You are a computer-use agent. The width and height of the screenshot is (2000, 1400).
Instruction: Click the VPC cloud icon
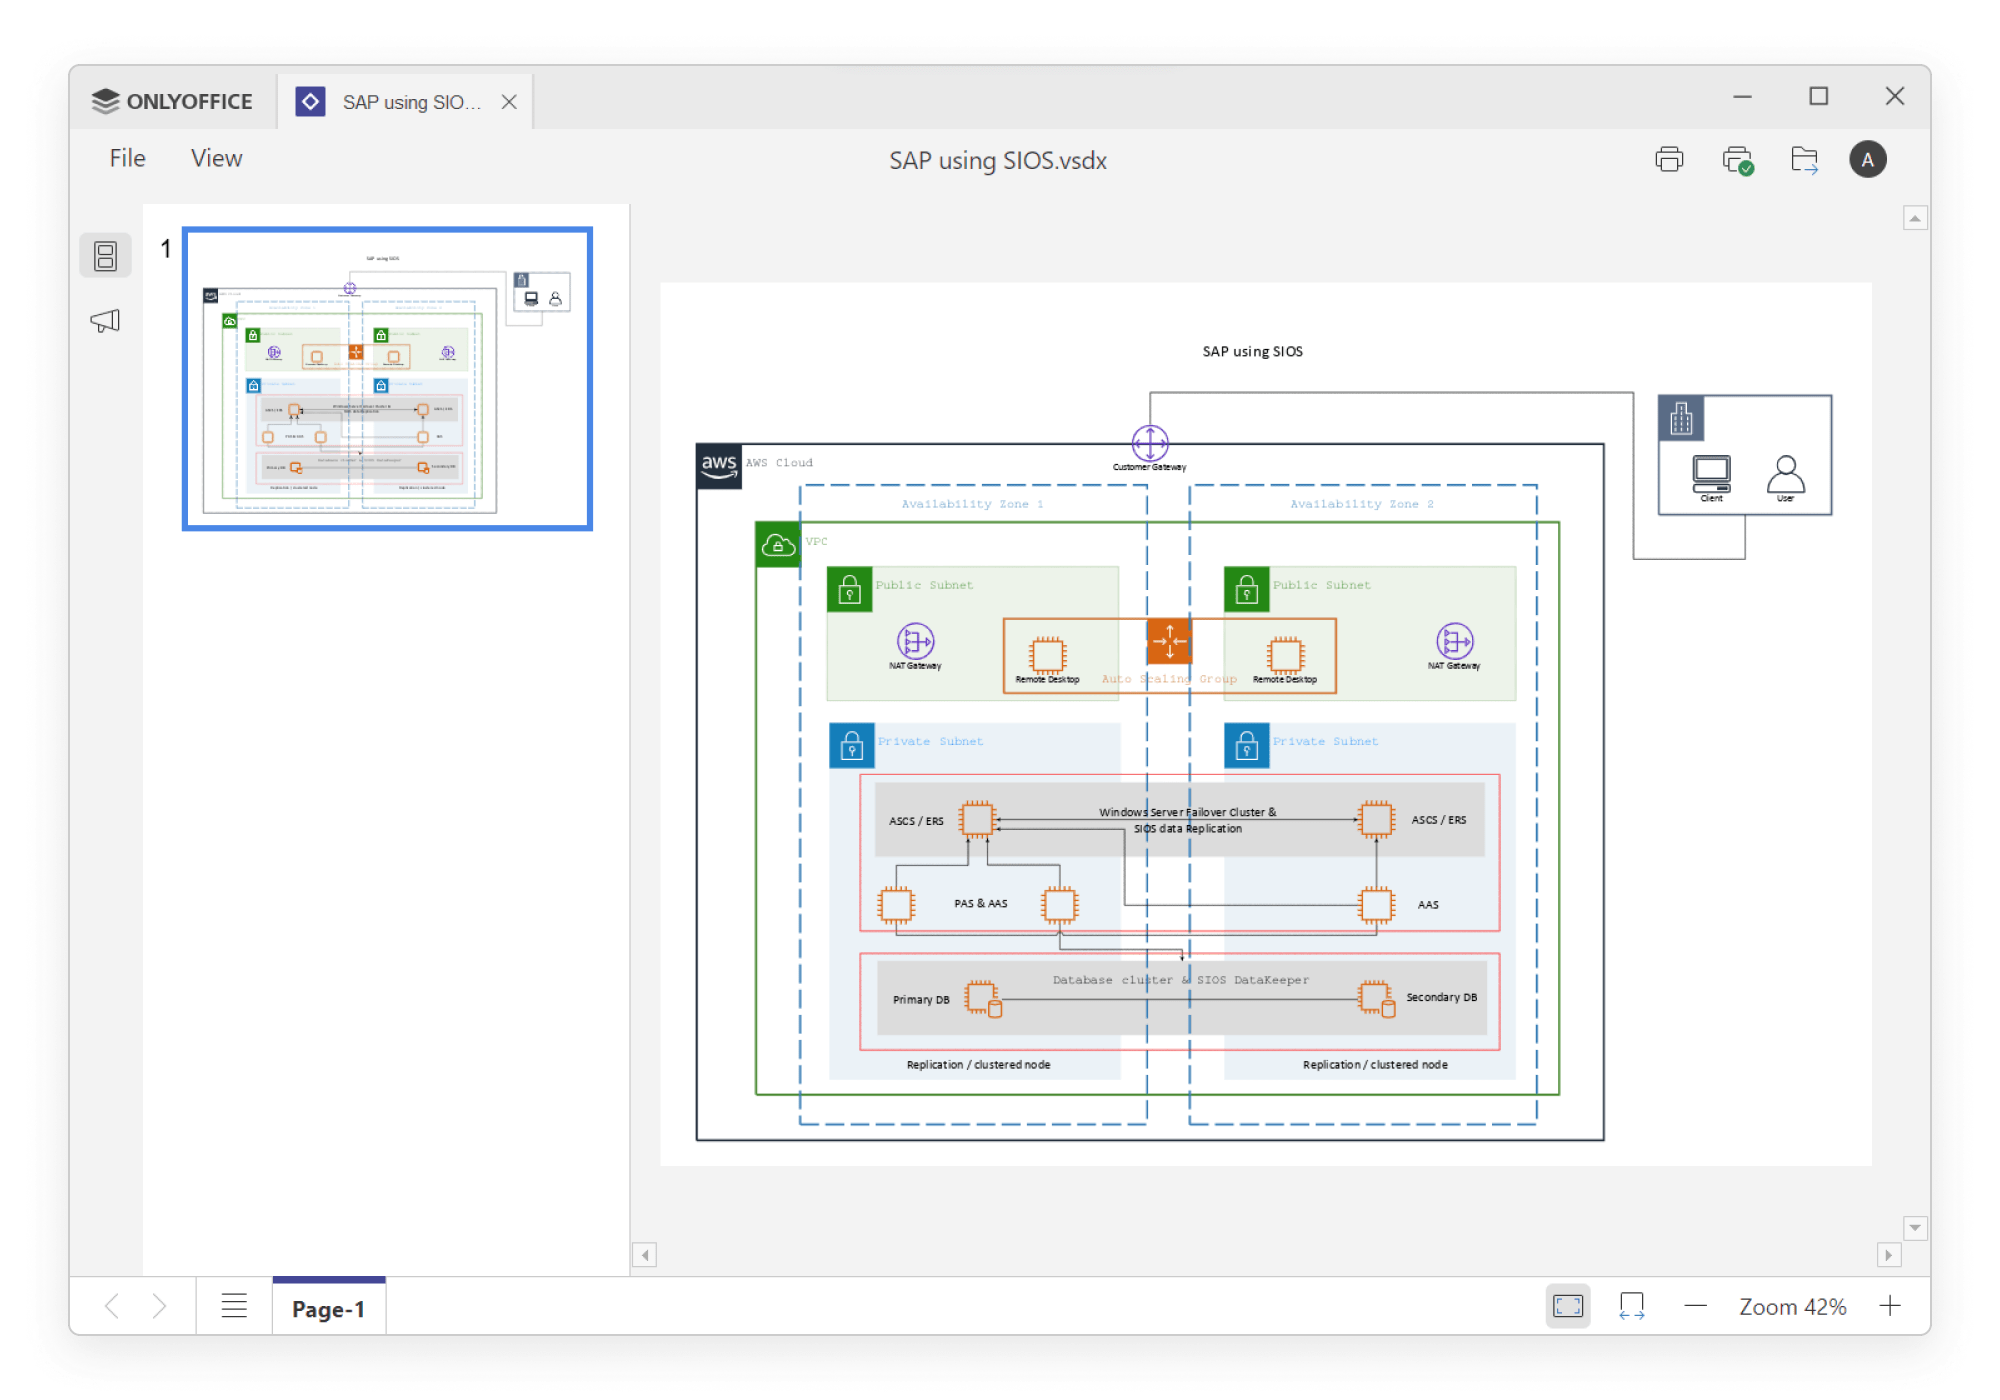(778, 545)
